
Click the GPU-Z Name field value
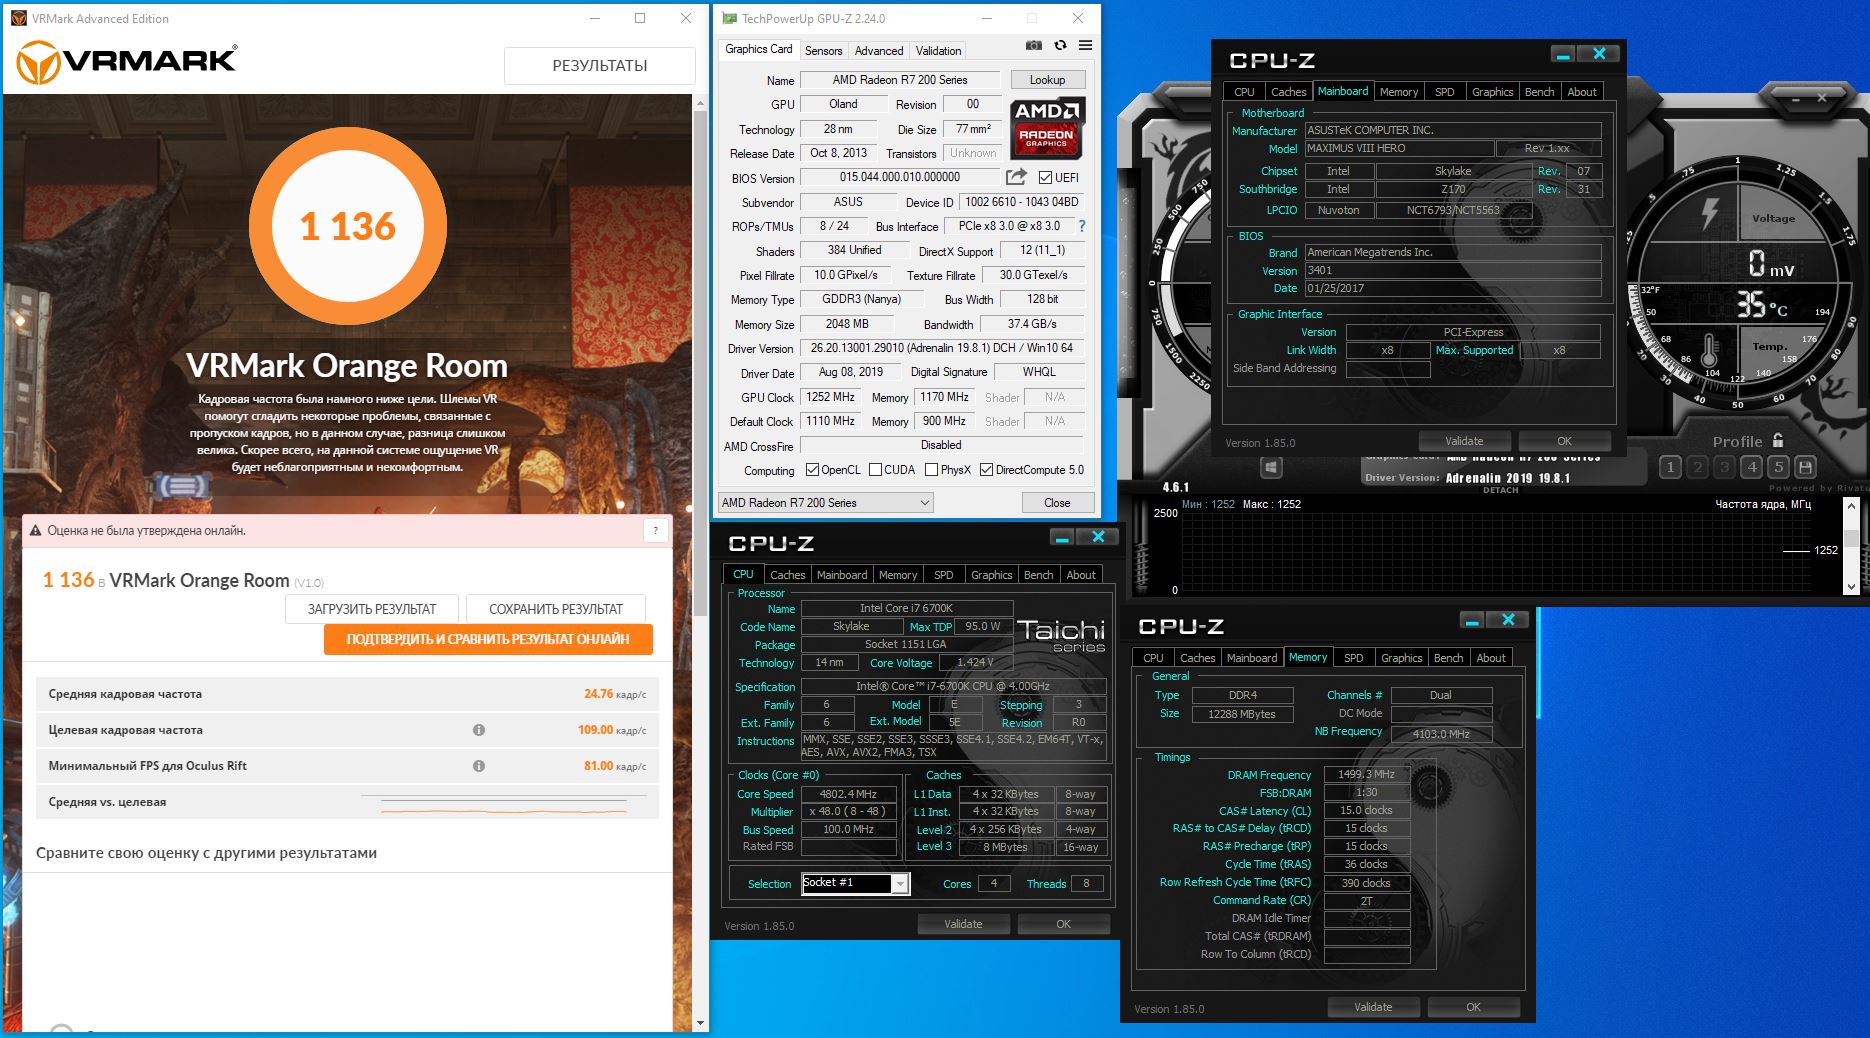(900, 80)
